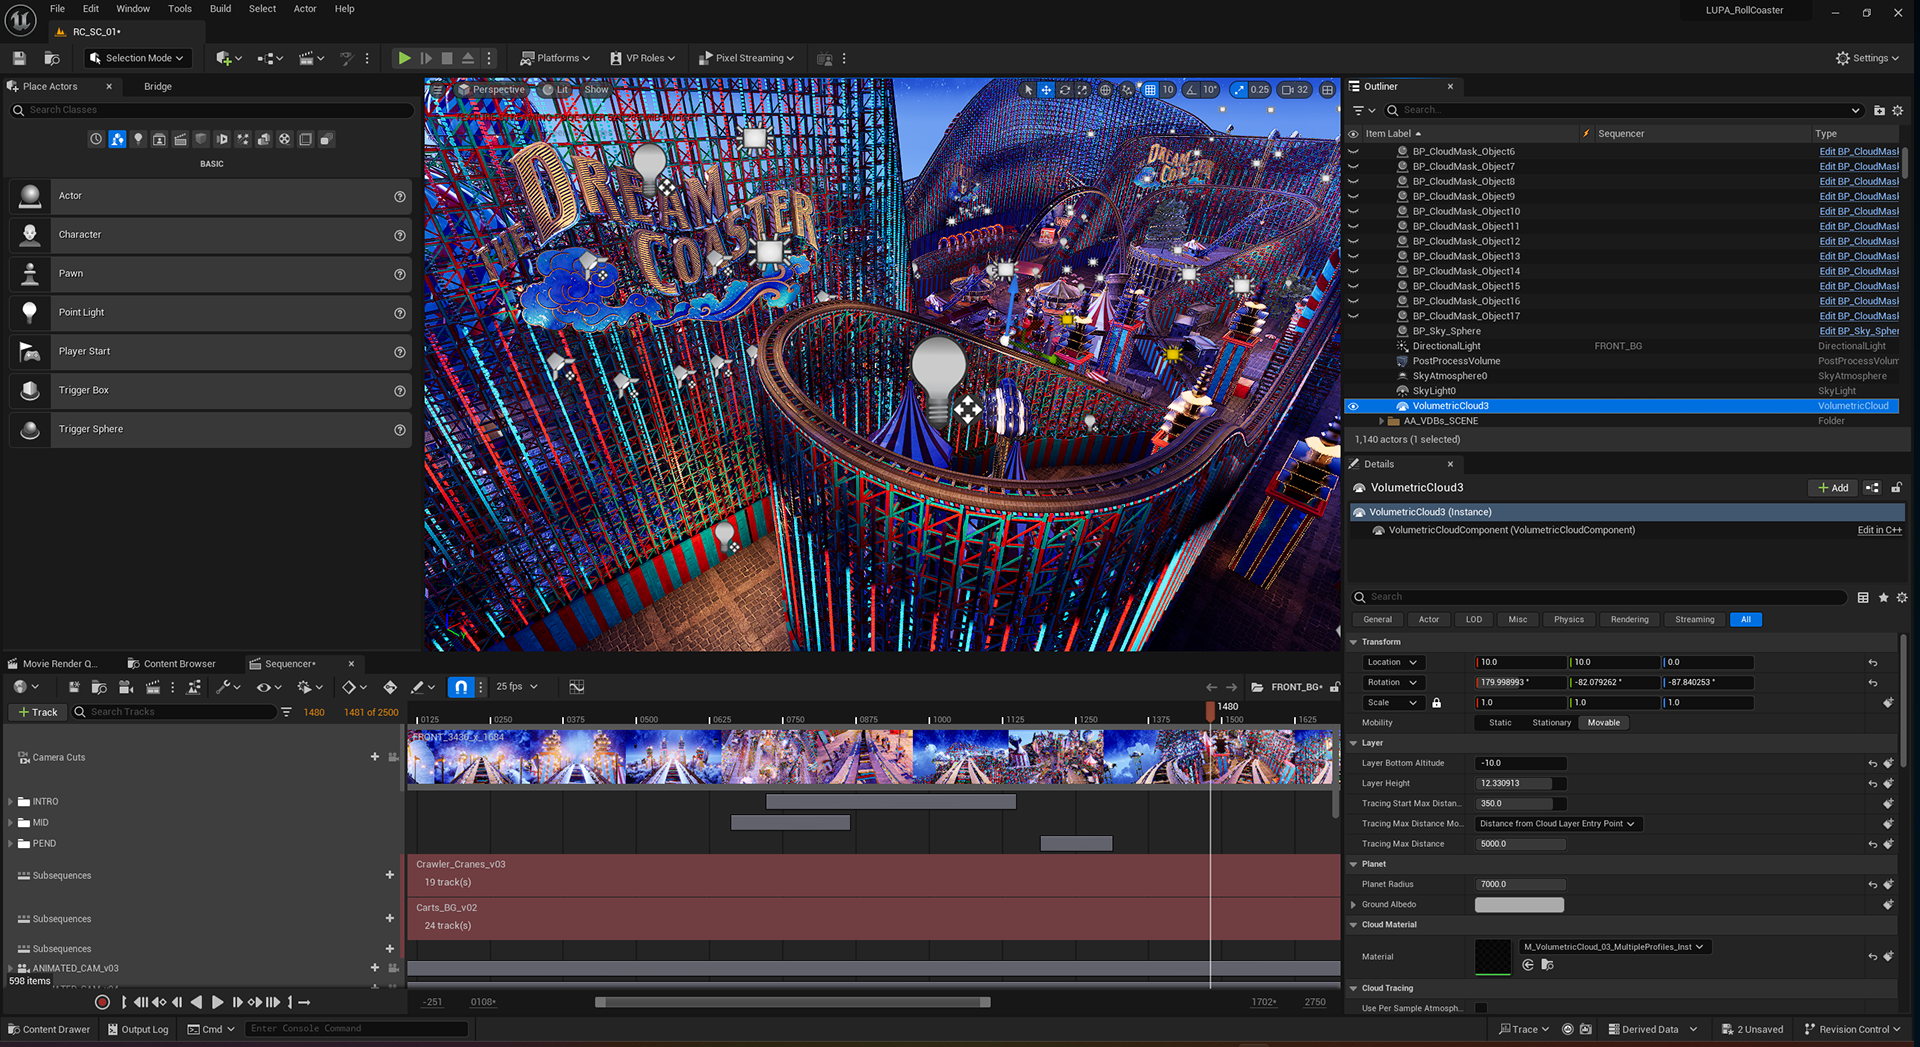Expand Ground Albedo property

1354,905
